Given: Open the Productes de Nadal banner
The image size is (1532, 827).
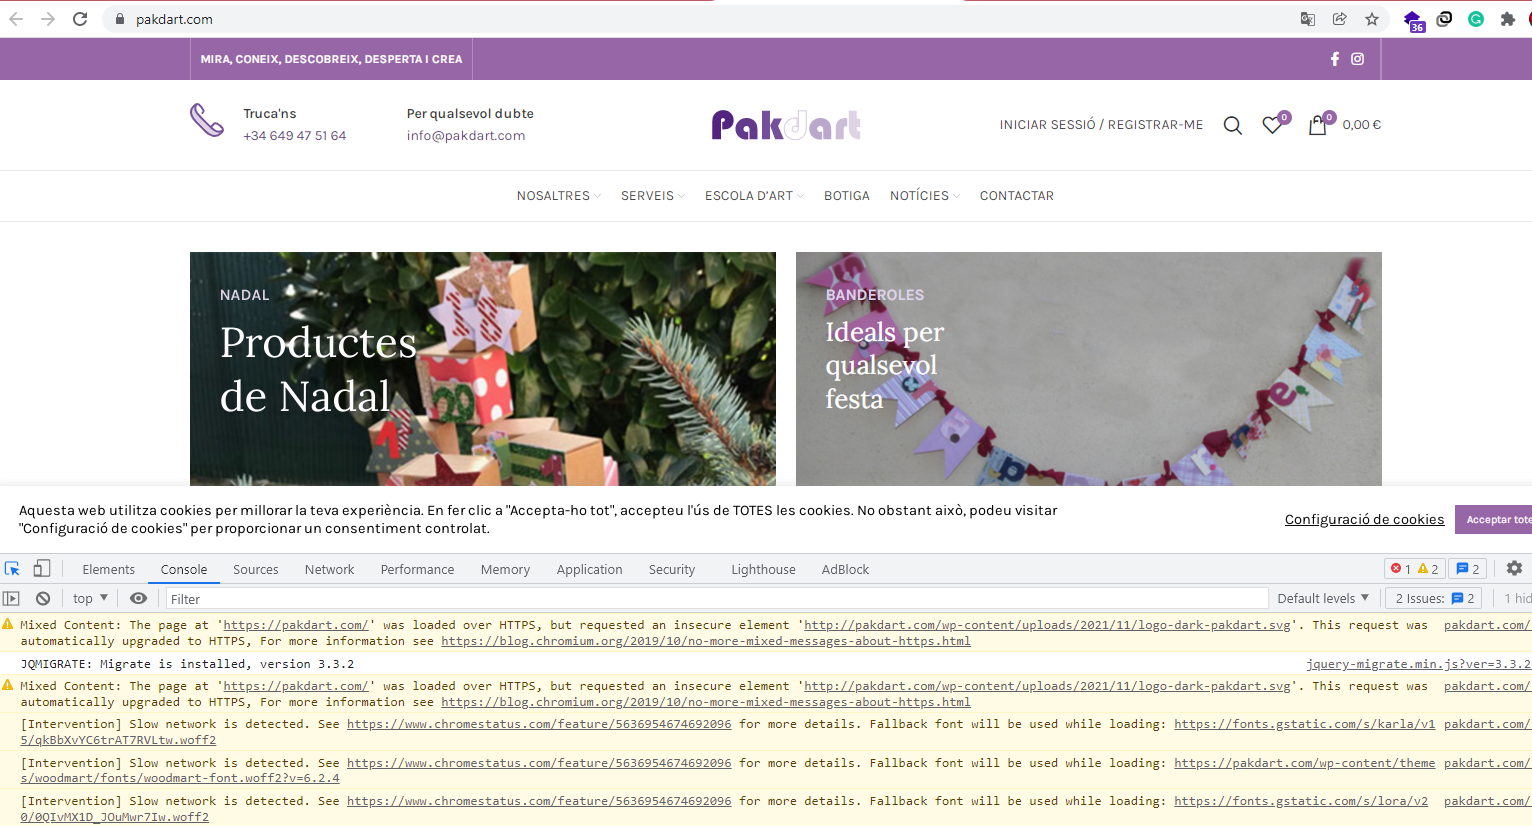Looking at the screenshot, I should tap(483, 369).
